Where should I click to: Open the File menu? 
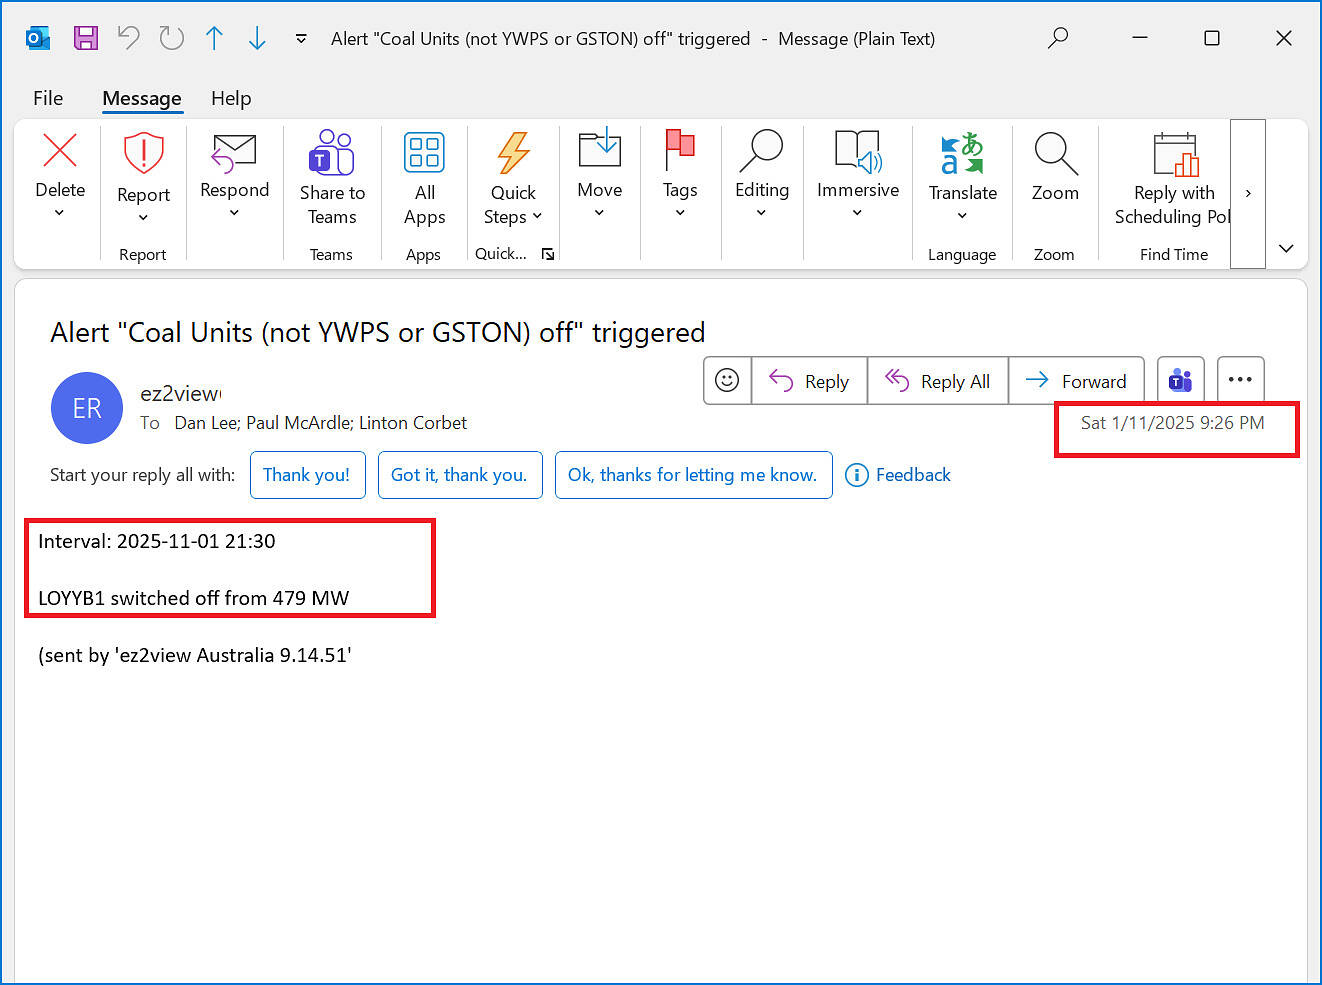click(x=48, y=98)
